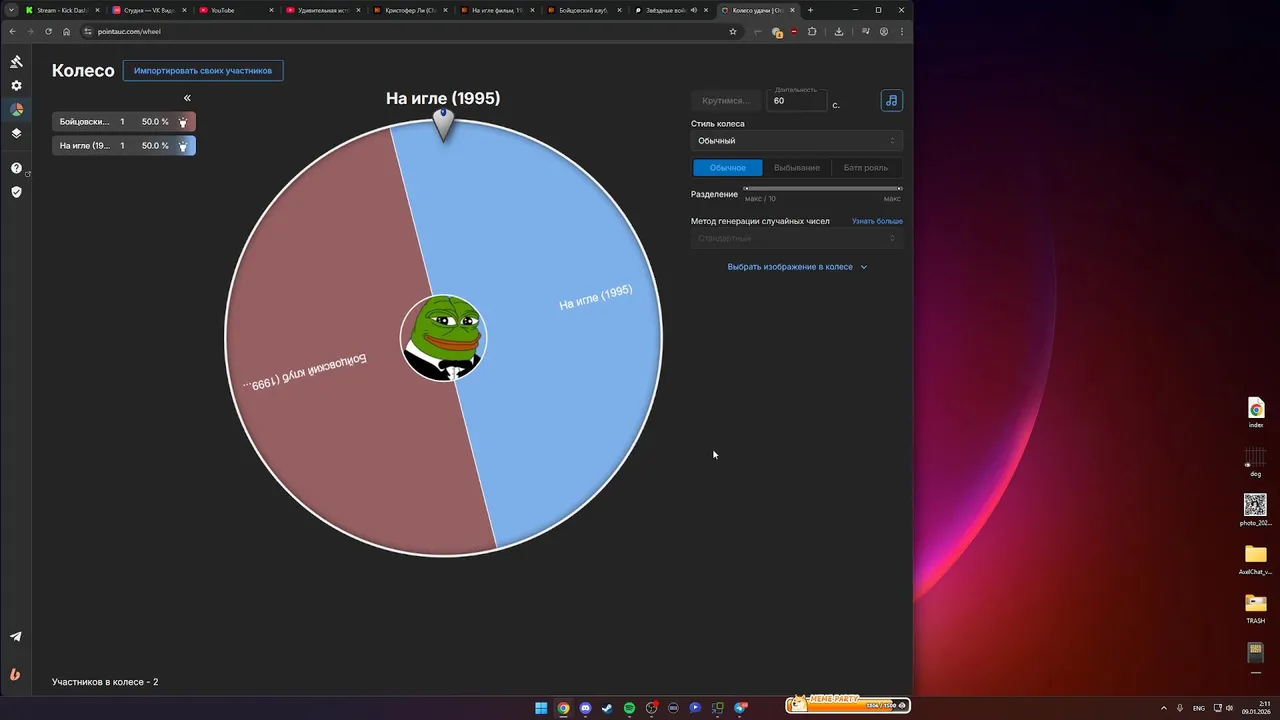Go back in browser
Image resolution: width=1280 pixels, height=720 pixels.
[x=12, y=31]
